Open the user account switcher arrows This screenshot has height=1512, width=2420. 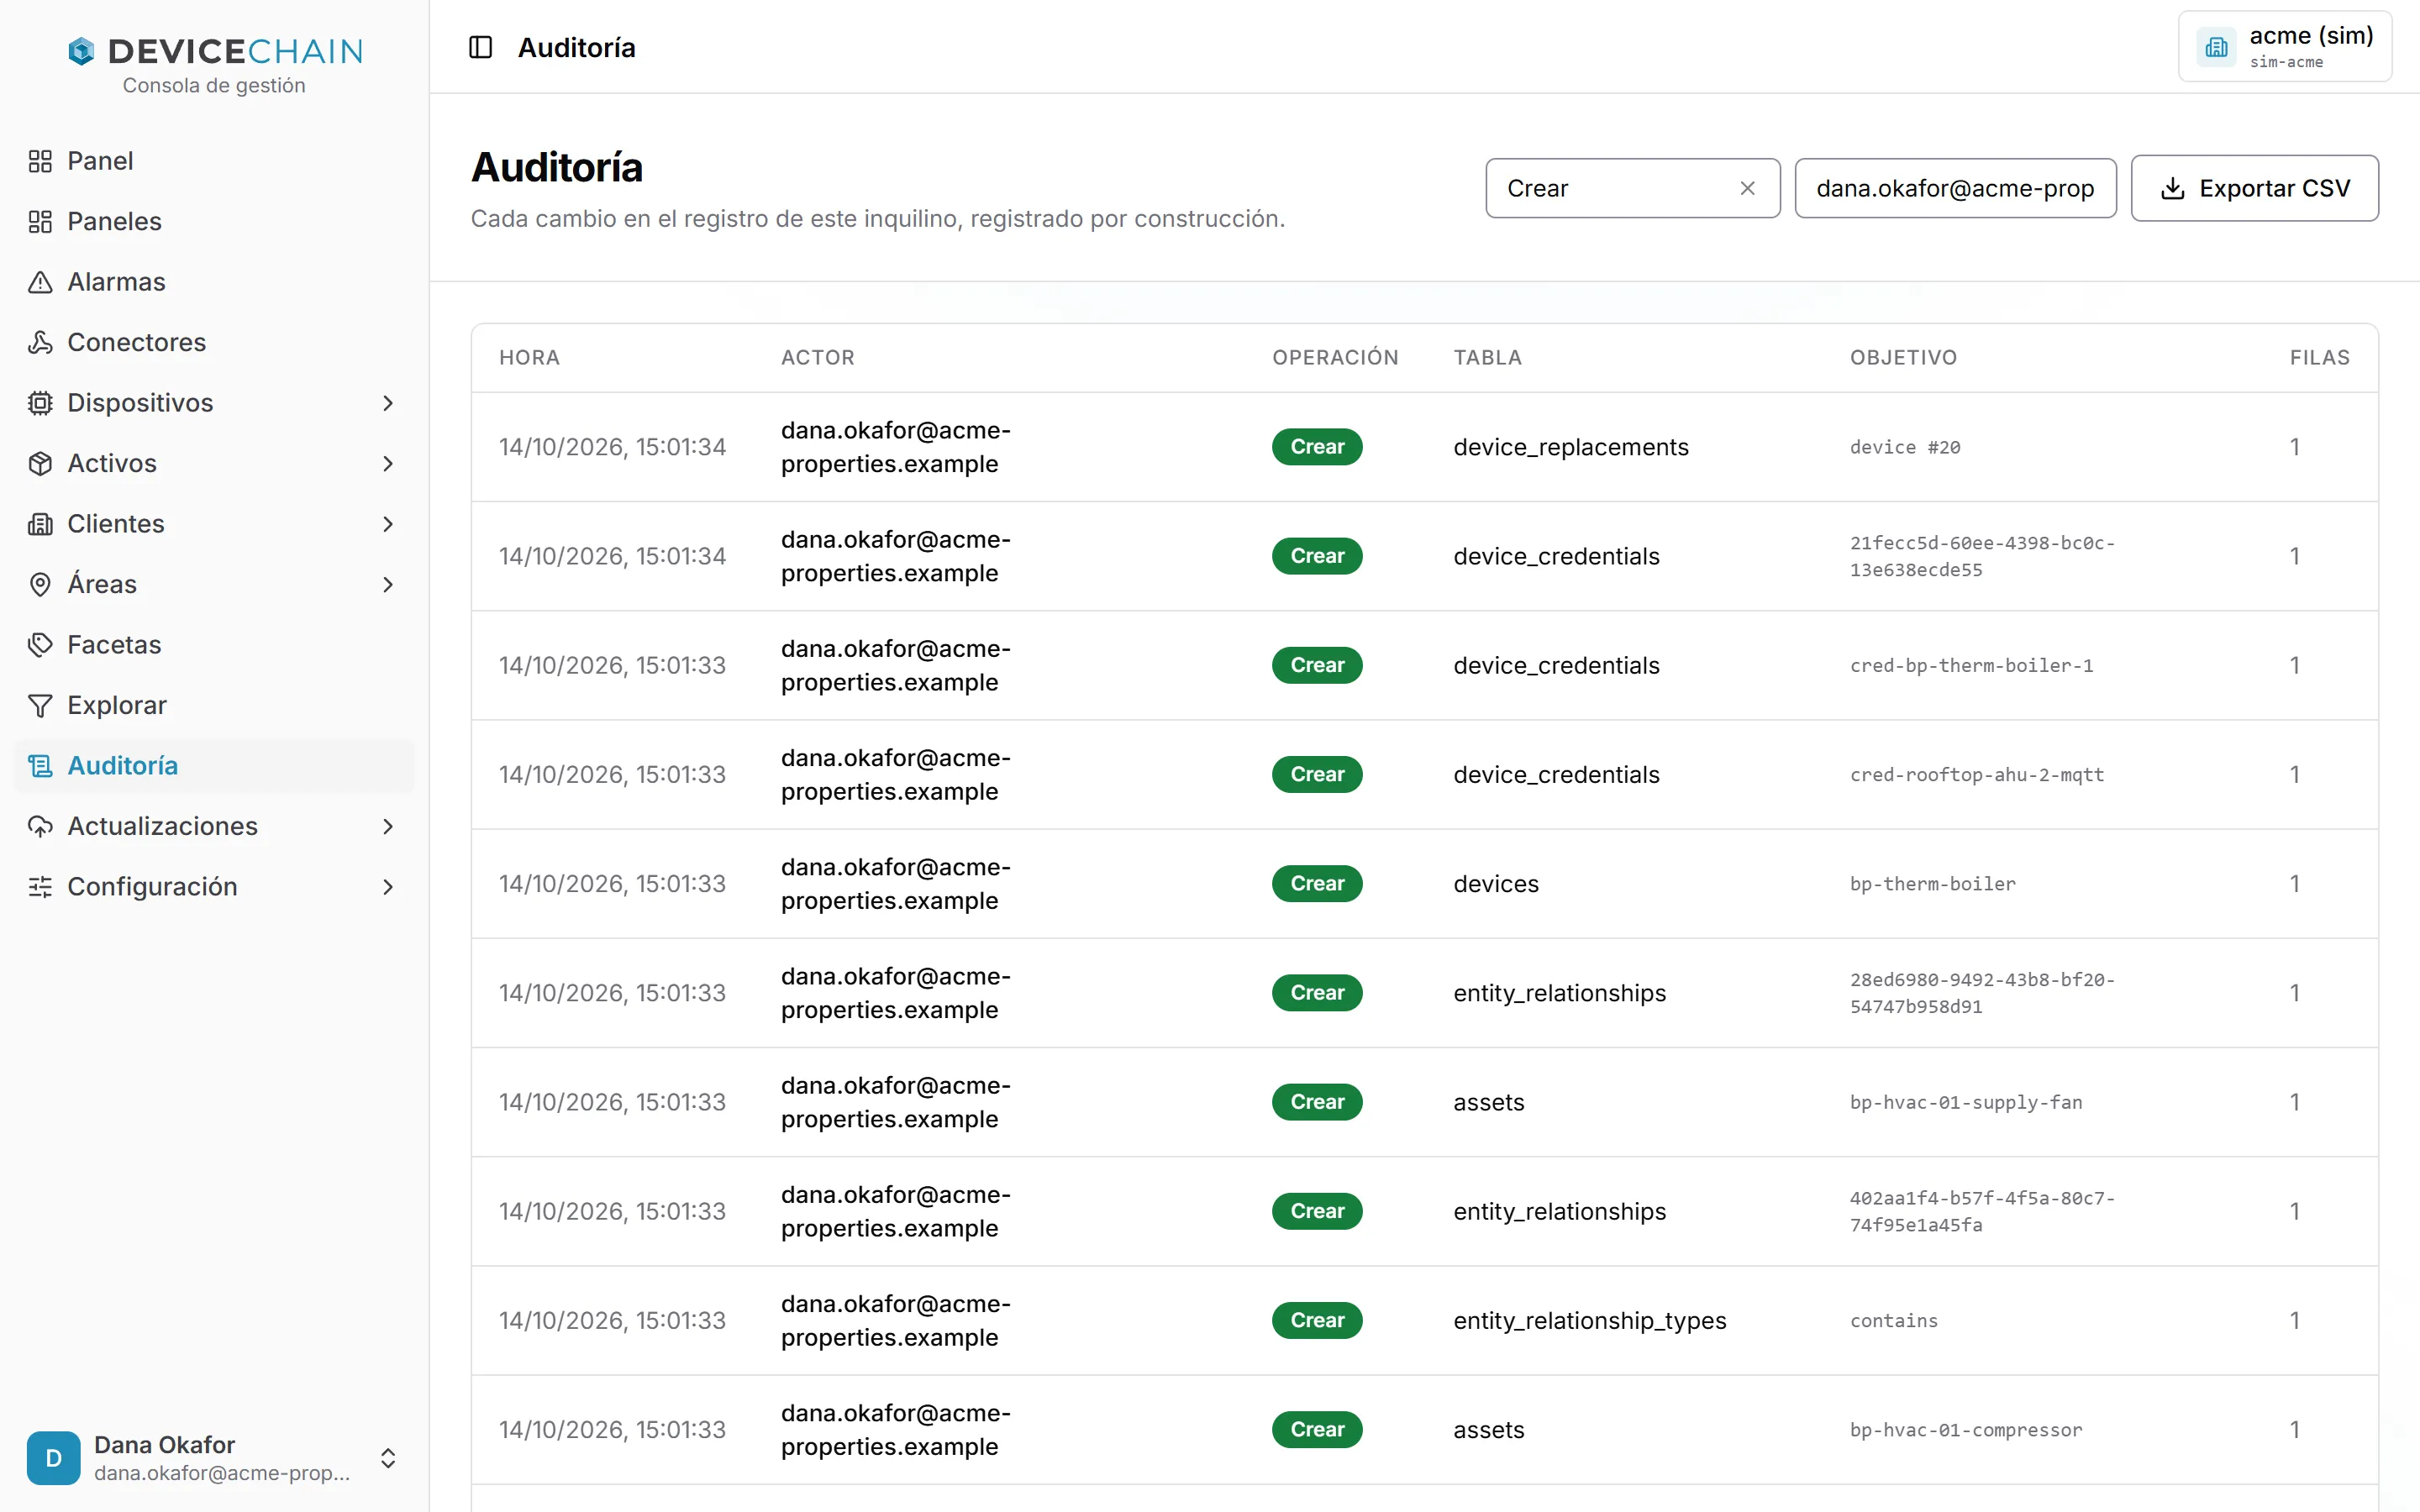[388, 1457]
